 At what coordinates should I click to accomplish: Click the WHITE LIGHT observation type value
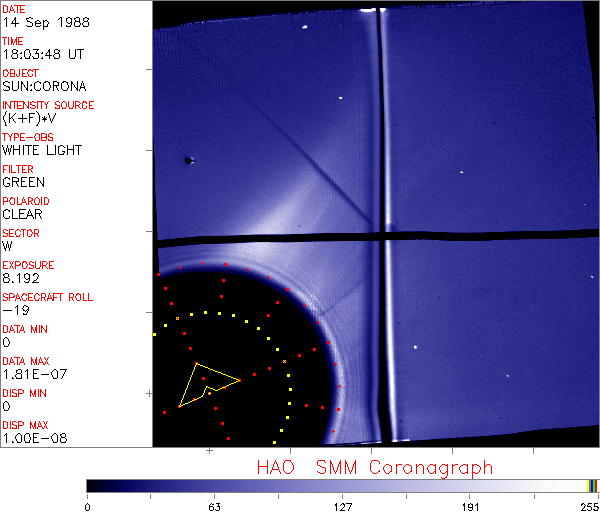tap(42, 150)
